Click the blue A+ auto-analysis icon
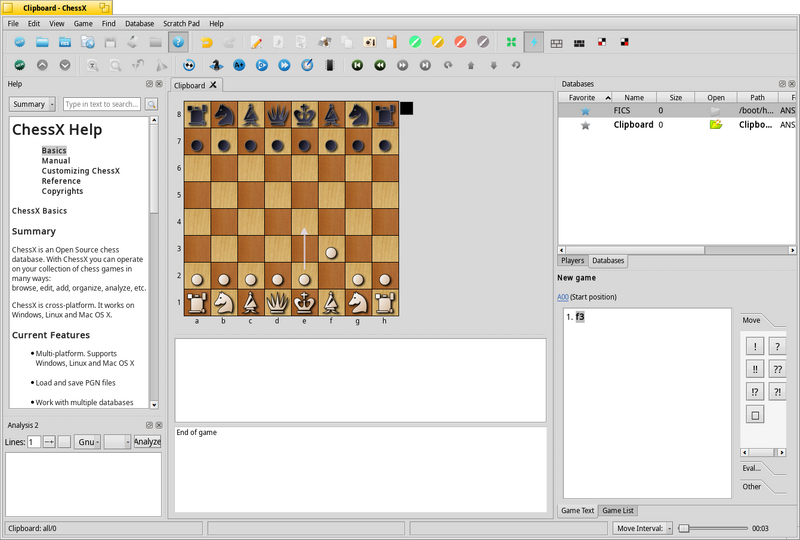Screen dimensions: 800x540 coord(239,65)
